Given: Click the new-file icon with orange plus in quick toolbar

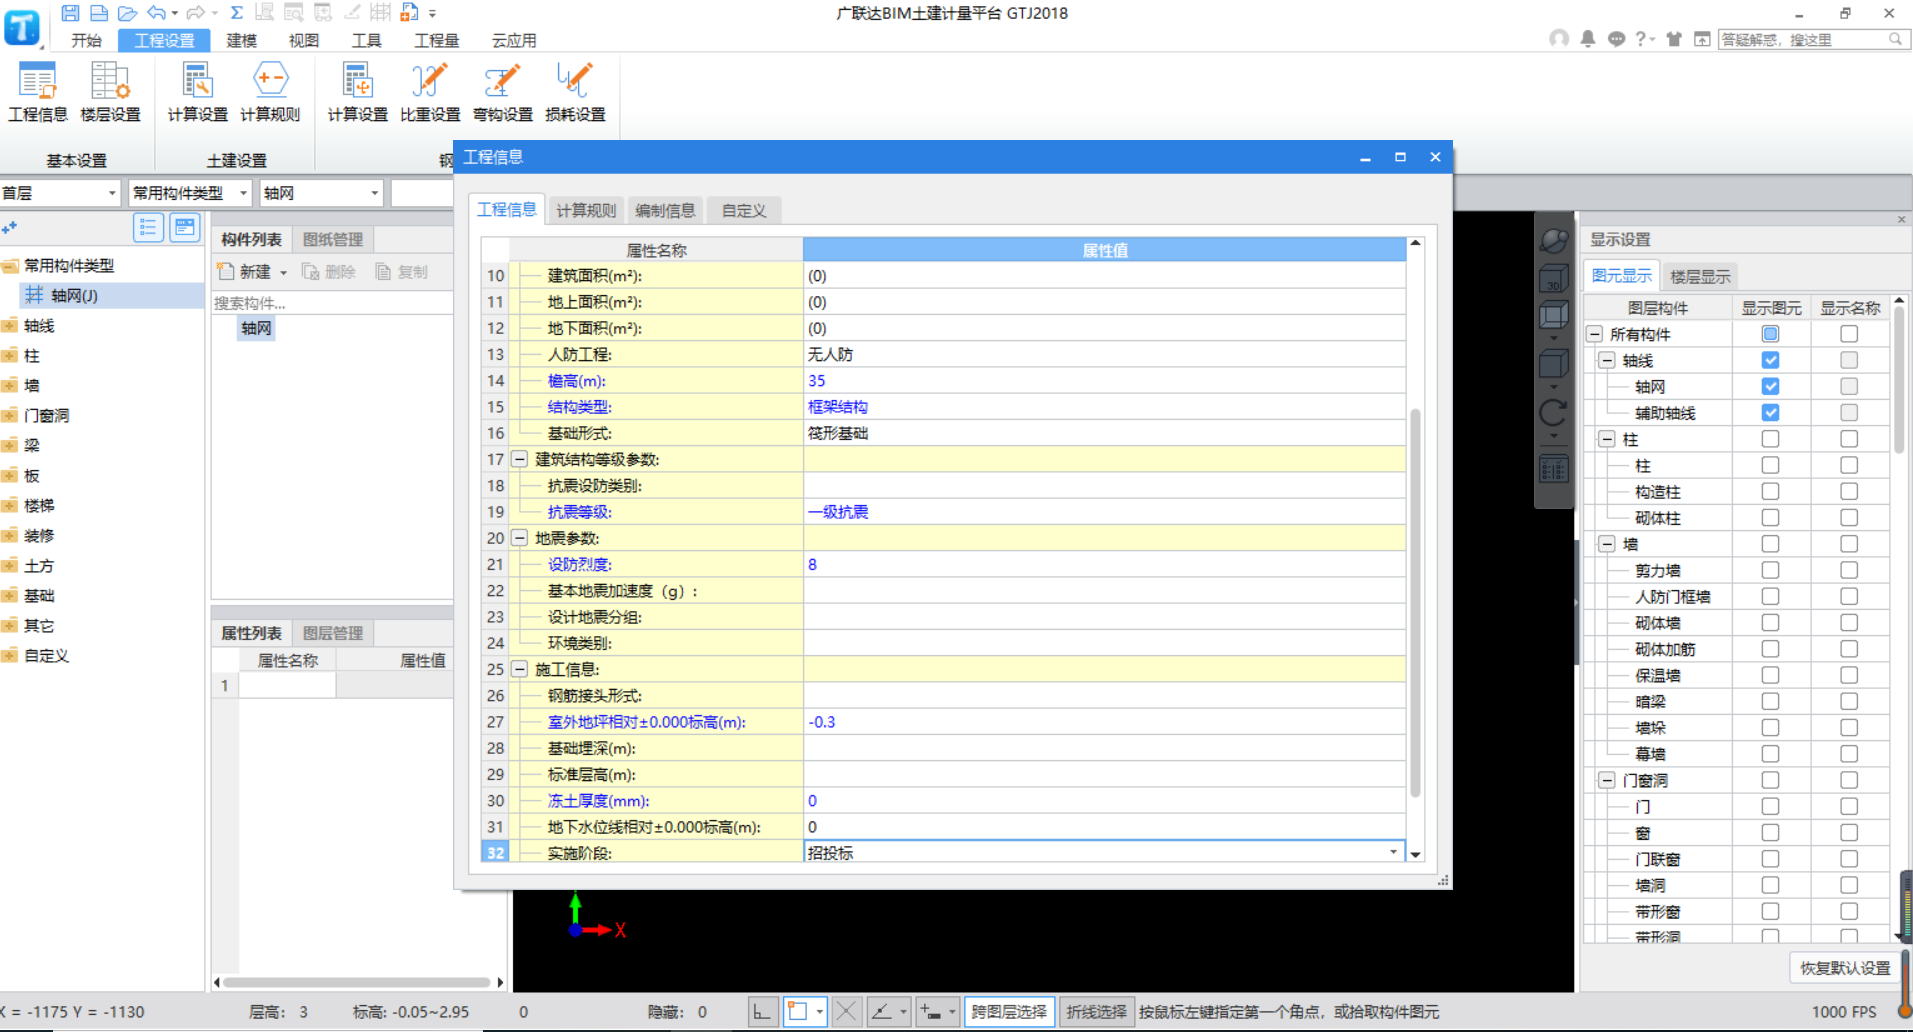Looking at the screenshot, I should (409, 13).
